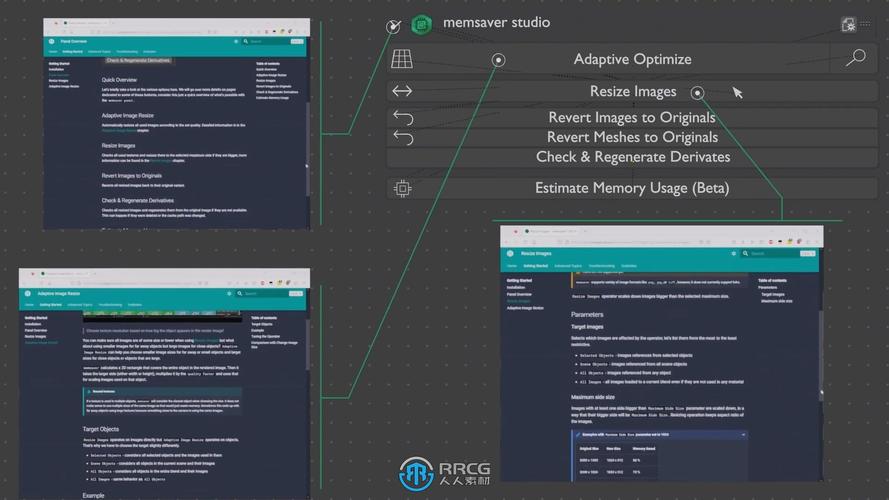This screenshot has width=889, height=500.
Task: Jump to Estimate Memory Usage in Panel Overview contents
Action: pyautogui.click(x=273, y=98)
